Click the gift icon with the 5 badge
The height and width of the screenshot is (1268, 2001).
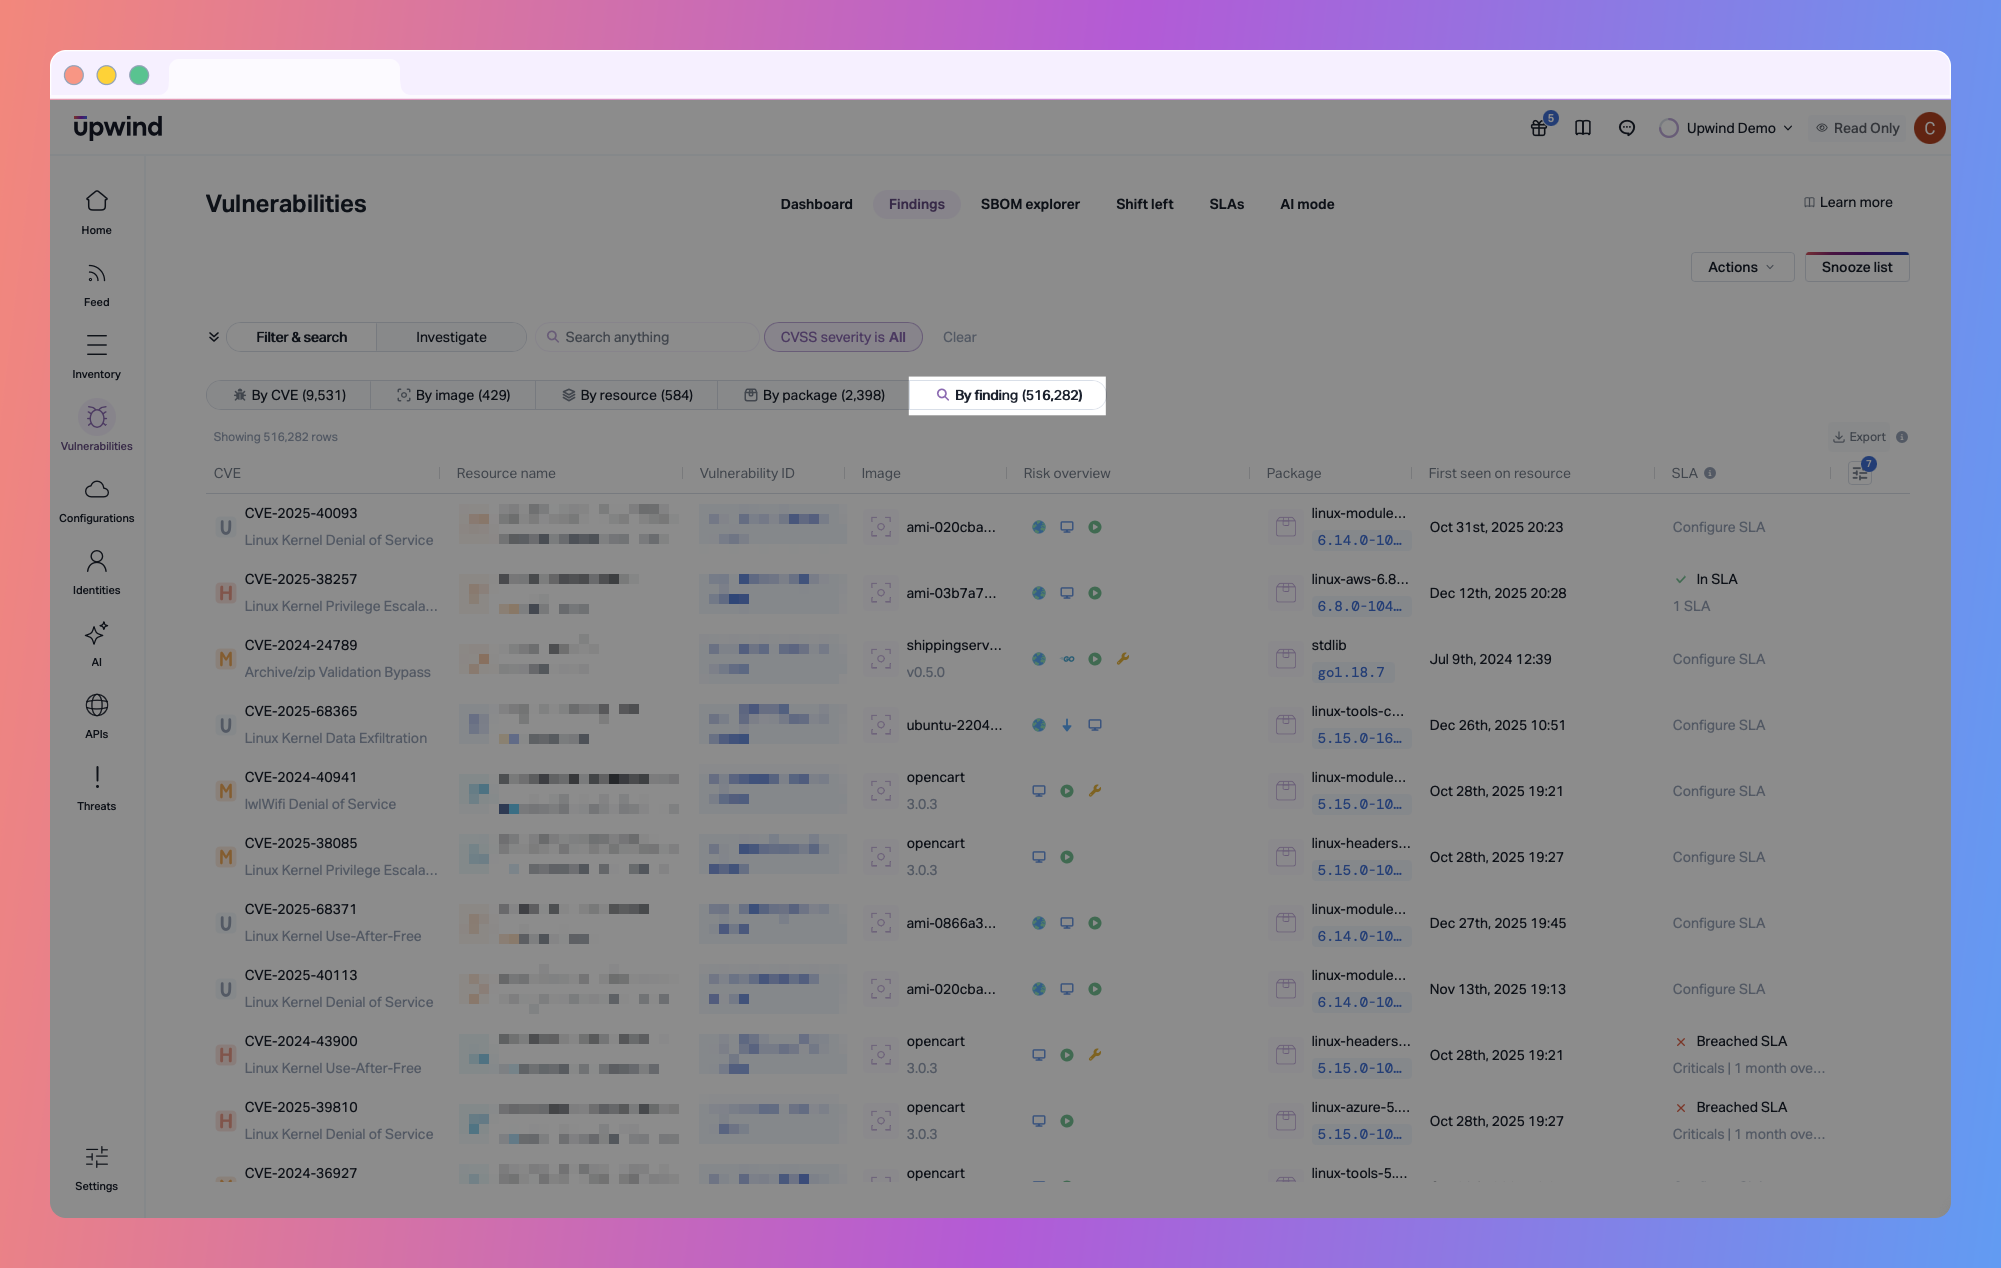(x=1537, y=128)
